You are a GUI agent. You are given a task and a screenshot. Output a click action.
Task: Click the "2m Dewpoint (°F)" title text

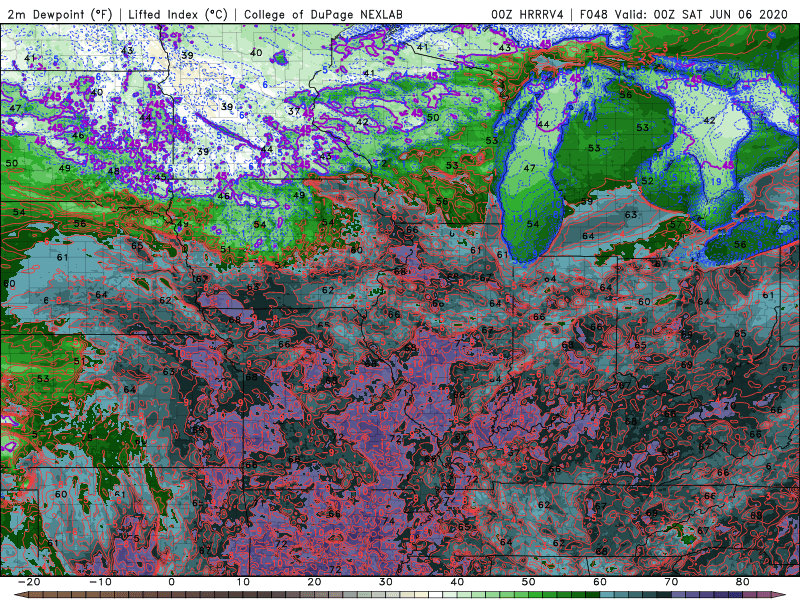[x=60, y=14]
